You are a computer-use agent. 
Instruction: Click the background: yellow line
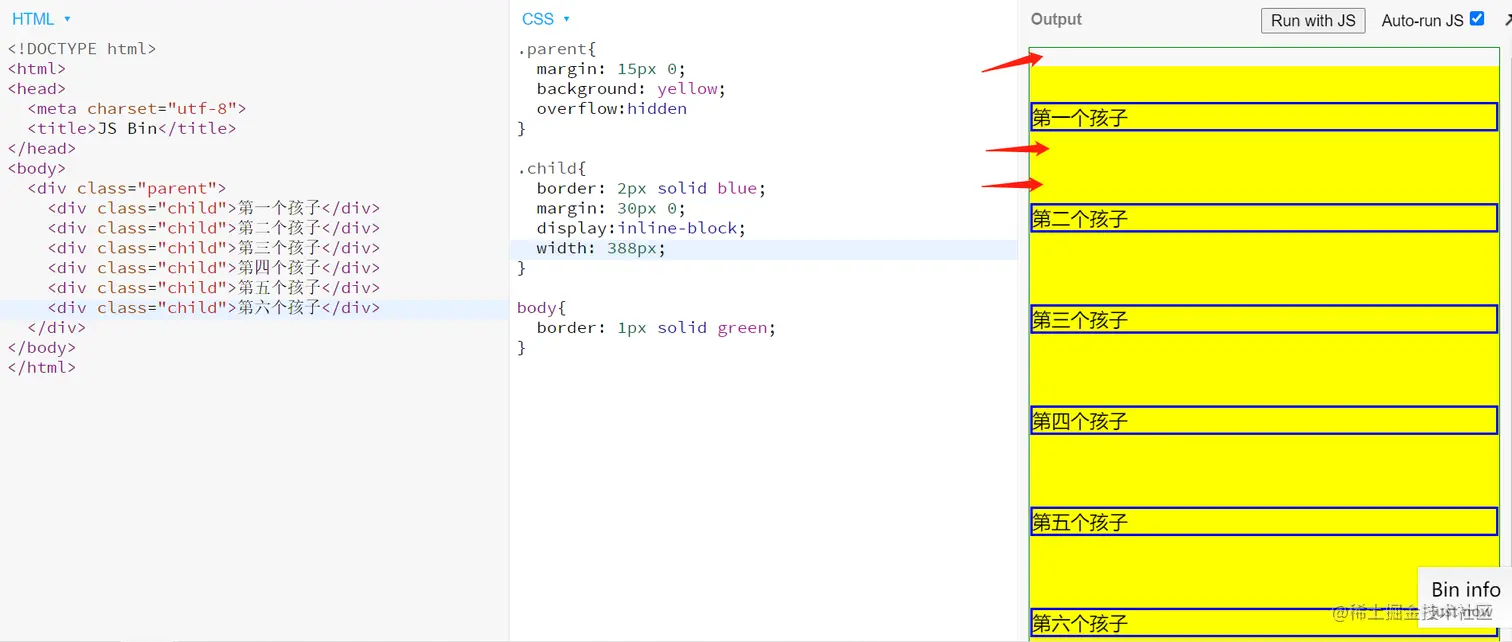(631, 88)
